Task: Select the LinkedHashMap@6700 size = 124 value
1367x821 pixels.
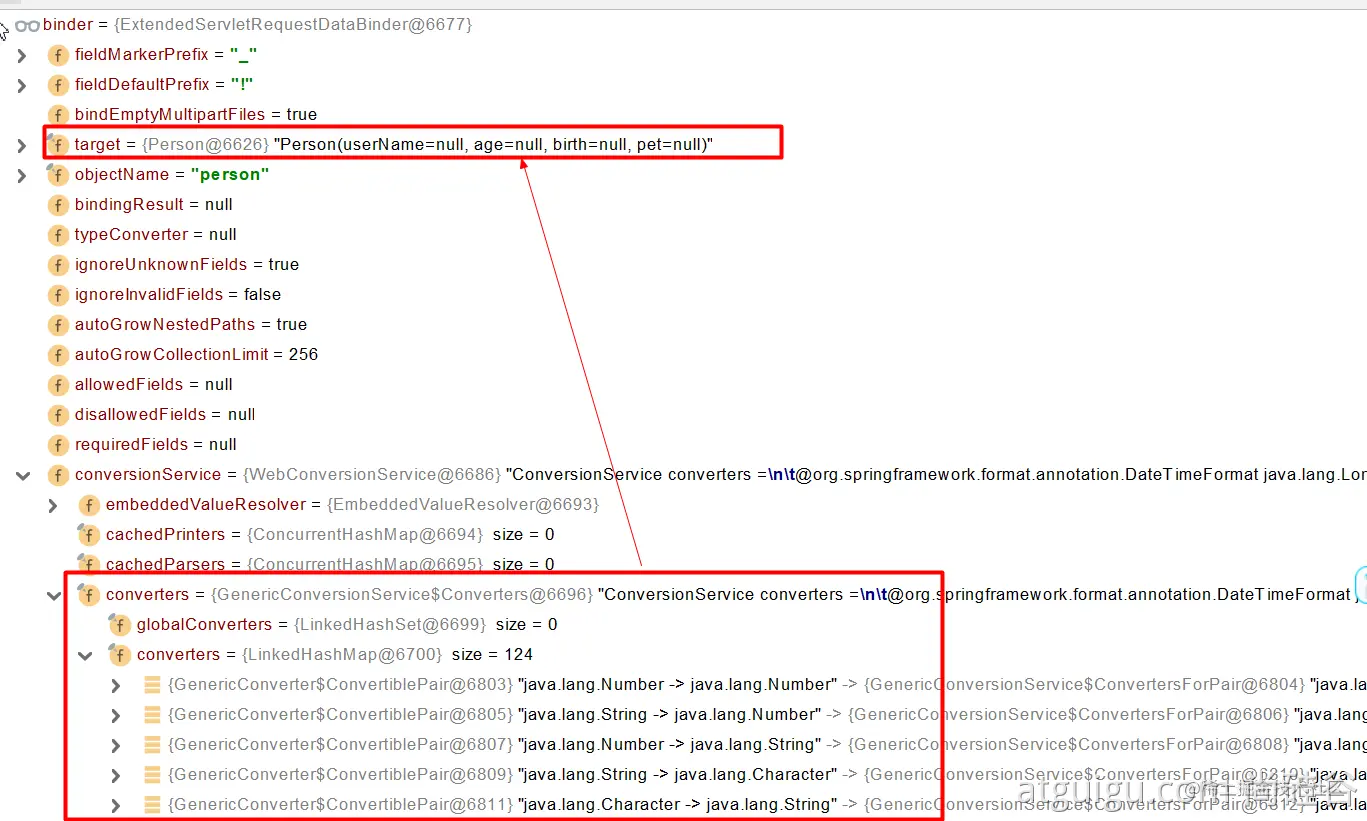Action: (387, 655)
